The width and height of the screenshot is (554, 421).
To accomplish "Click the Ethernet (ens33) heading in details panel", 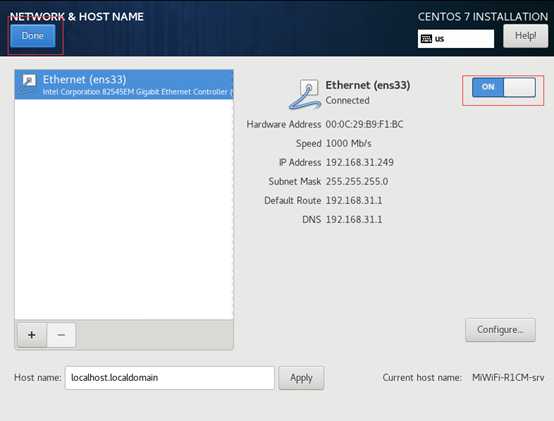I will (x=368, y=85).
